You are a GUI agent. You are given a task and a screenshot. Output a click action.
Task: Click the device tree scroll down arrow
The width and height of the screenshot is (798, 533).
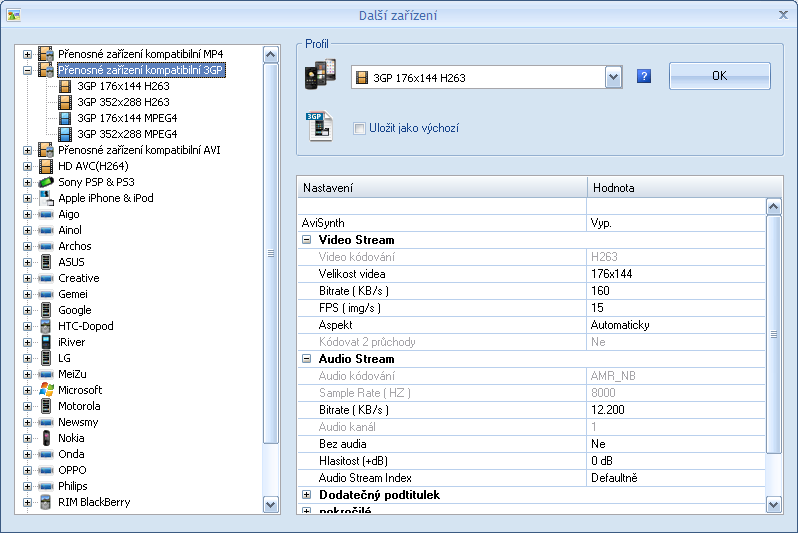pos(270,505)
